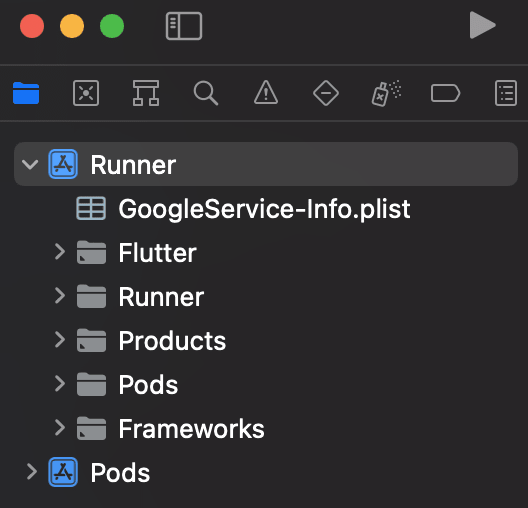Open the Find navigator magnifying glass

tap(206, 93)
